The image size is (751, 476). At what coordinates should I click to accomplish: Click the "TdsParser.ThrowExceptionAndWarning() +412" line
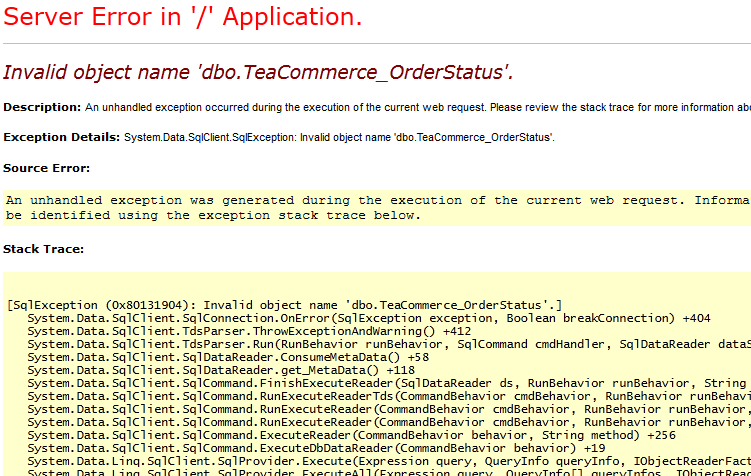(249, 331)
